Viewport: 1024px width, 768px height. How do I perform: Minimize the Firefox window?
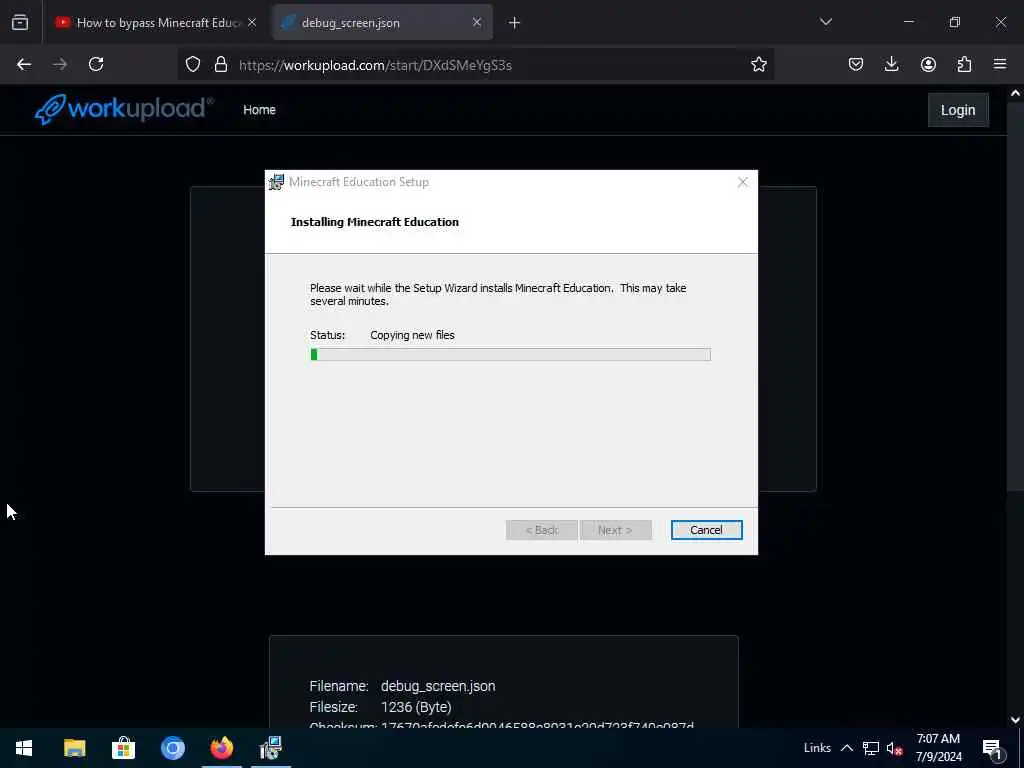click(x=908, y=22)
